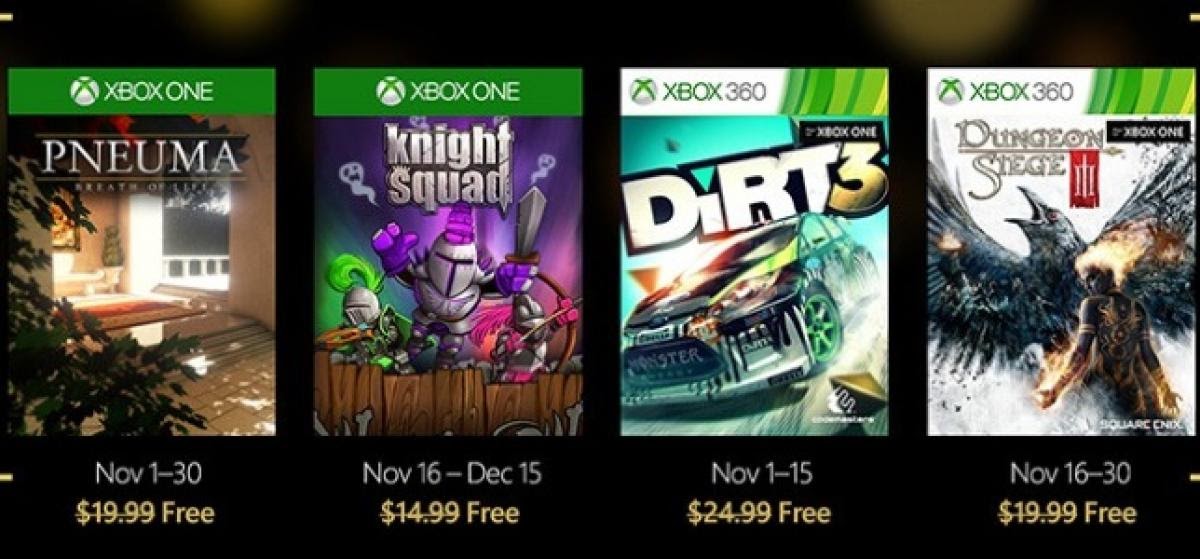
Task: Click the Xbox One badge on Dungeon Siege cover
Action: [1147, 131]
